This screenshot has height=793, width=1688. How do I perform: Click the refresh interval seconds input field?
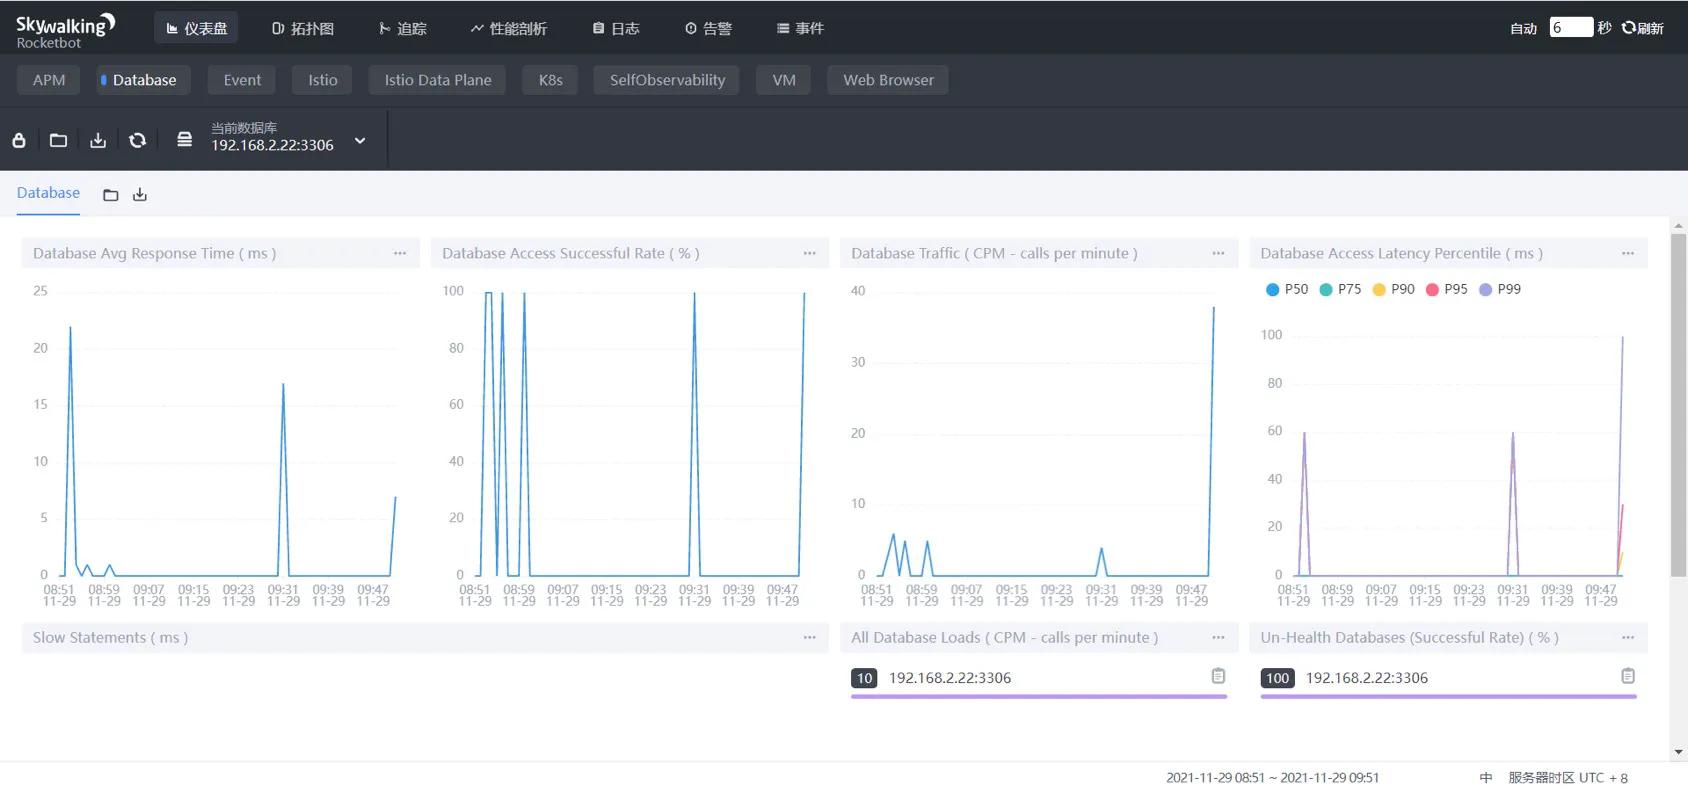1570,28
